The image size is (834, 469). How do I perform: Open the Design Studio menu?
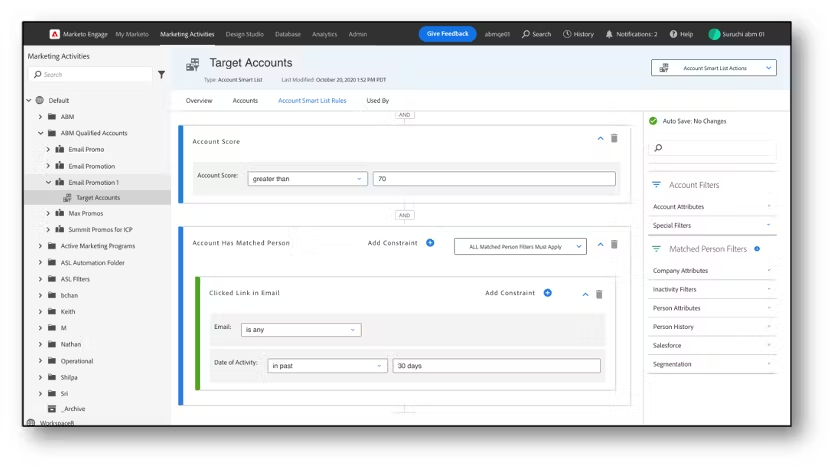(245, 34)
